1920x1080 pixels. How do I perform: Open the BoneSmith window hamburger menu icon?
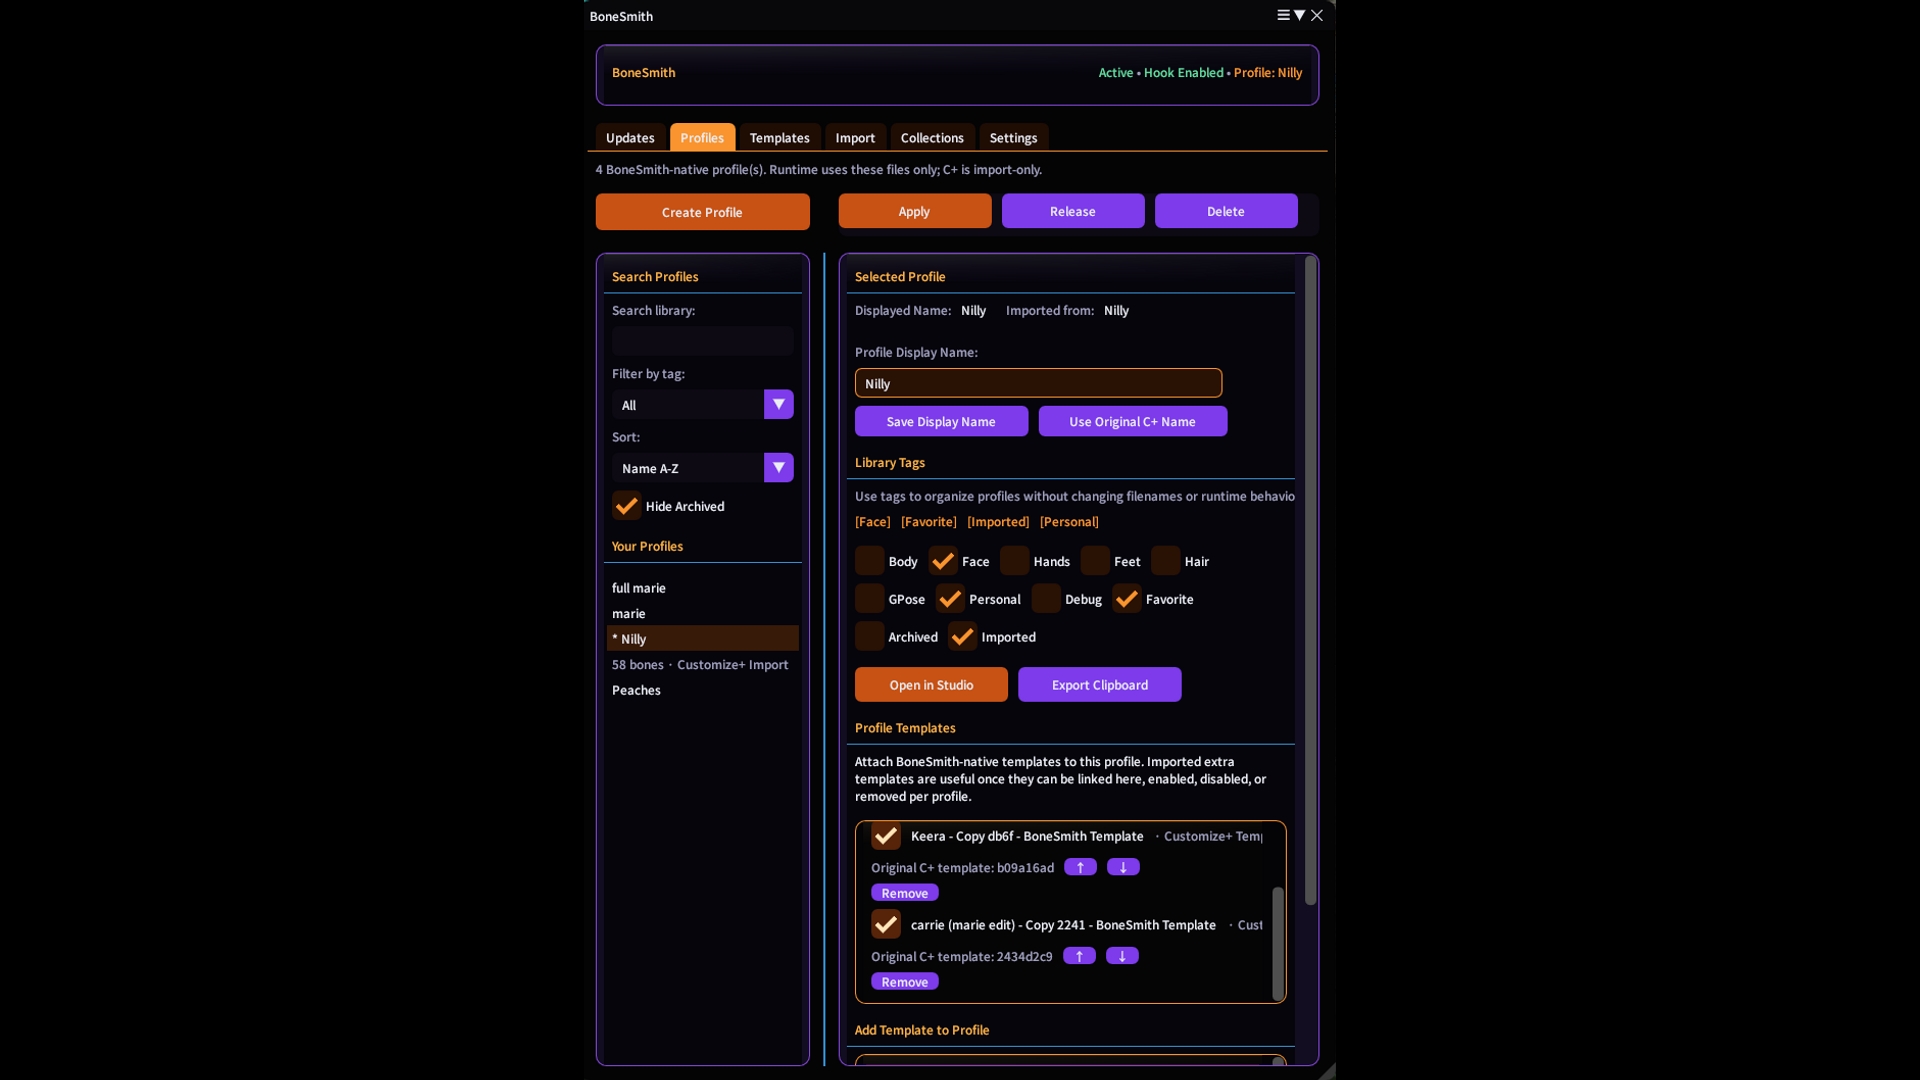pyautogui.click(x=1283, y=15)
